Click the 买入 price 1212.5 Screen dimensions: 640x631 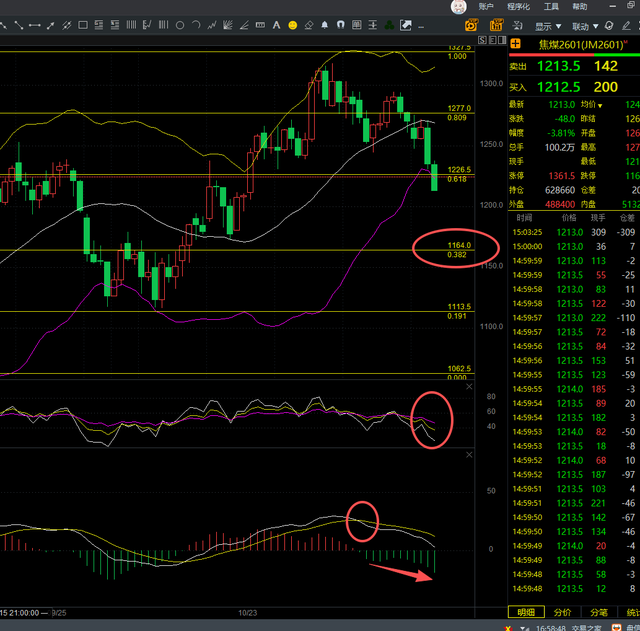point(558,87)
